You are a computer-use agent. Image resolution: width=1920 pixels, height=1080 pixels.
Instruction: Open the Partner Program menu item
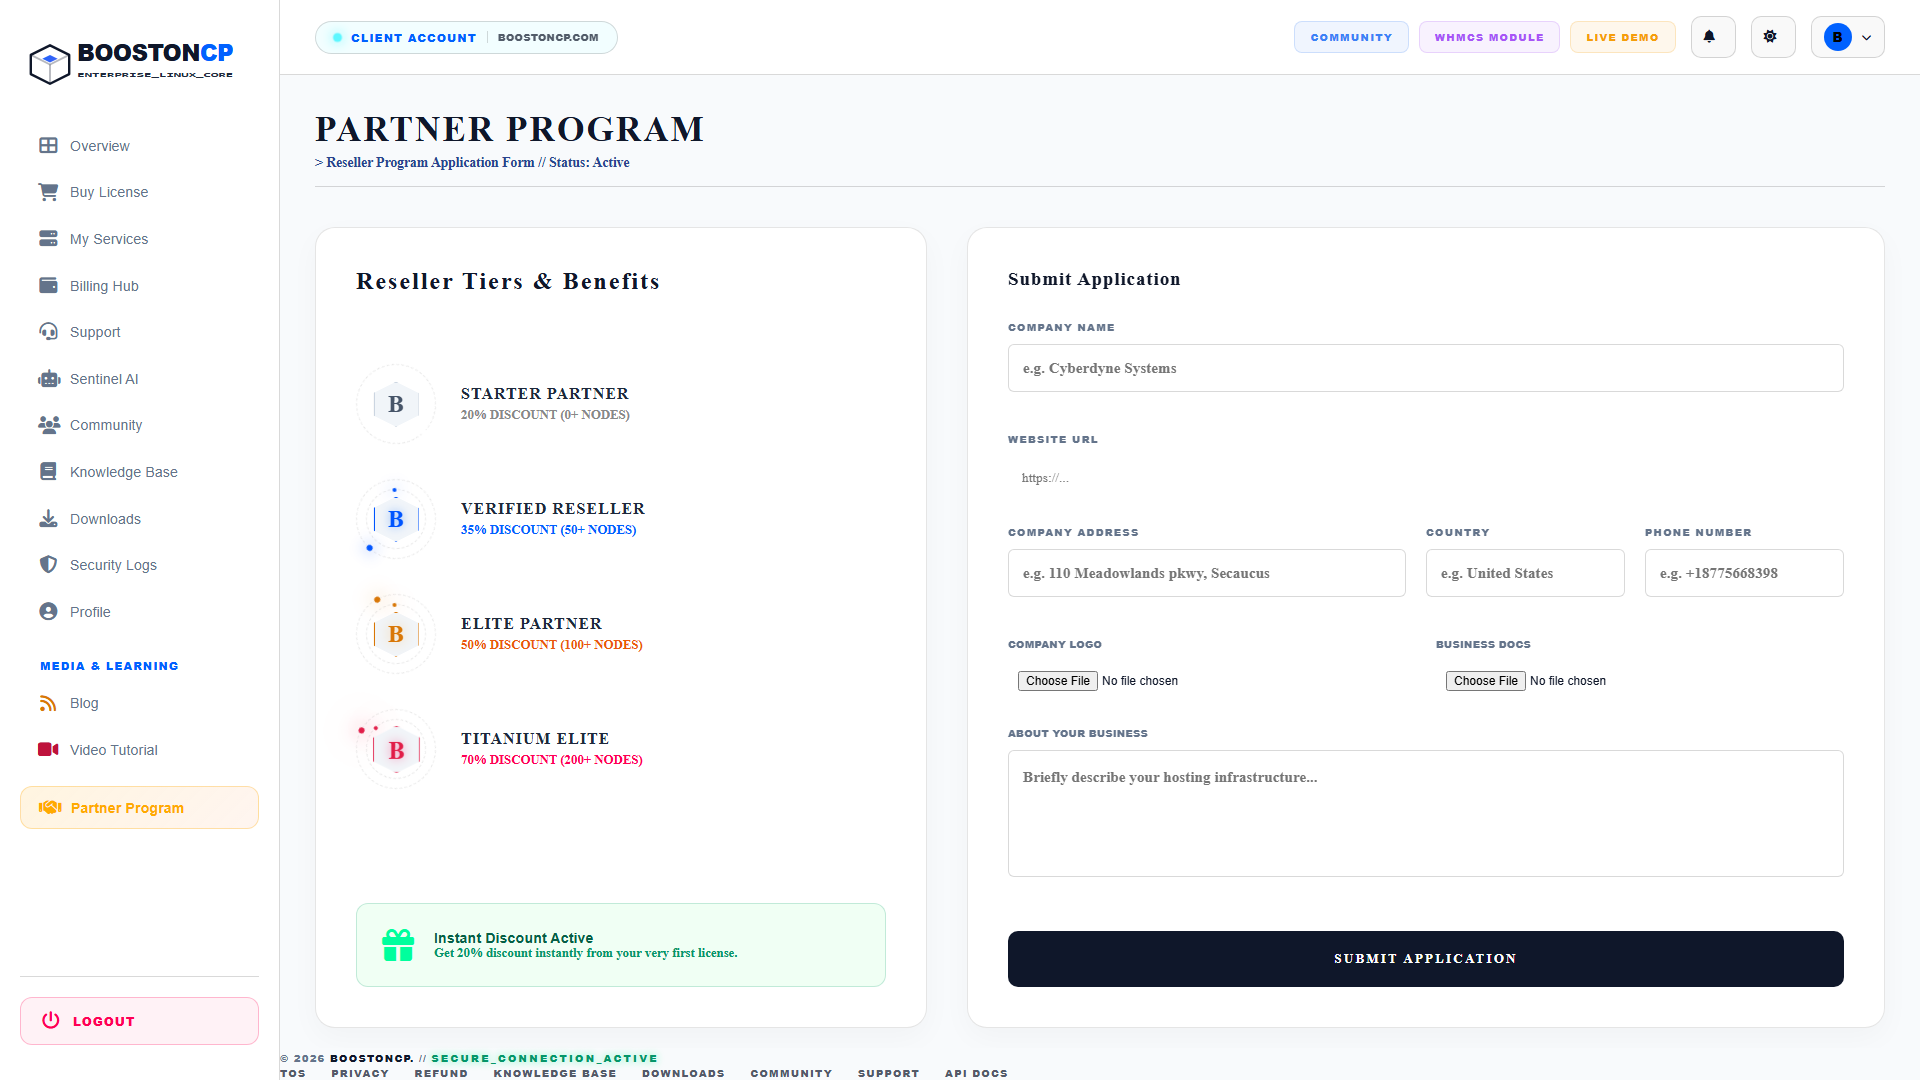tap(139, 807)
